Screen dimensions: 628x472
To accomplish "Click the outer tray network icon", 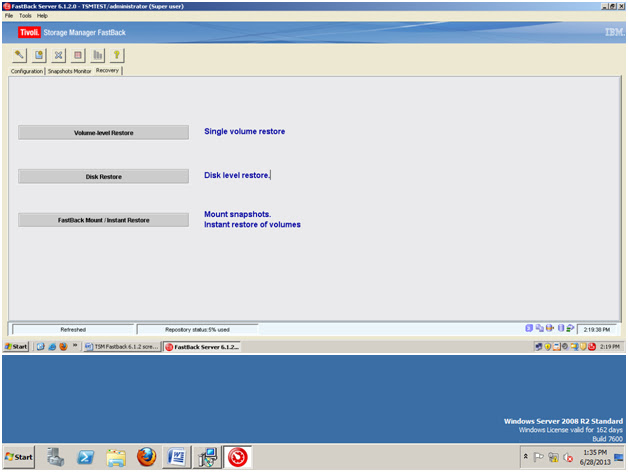I will (554, 457).
